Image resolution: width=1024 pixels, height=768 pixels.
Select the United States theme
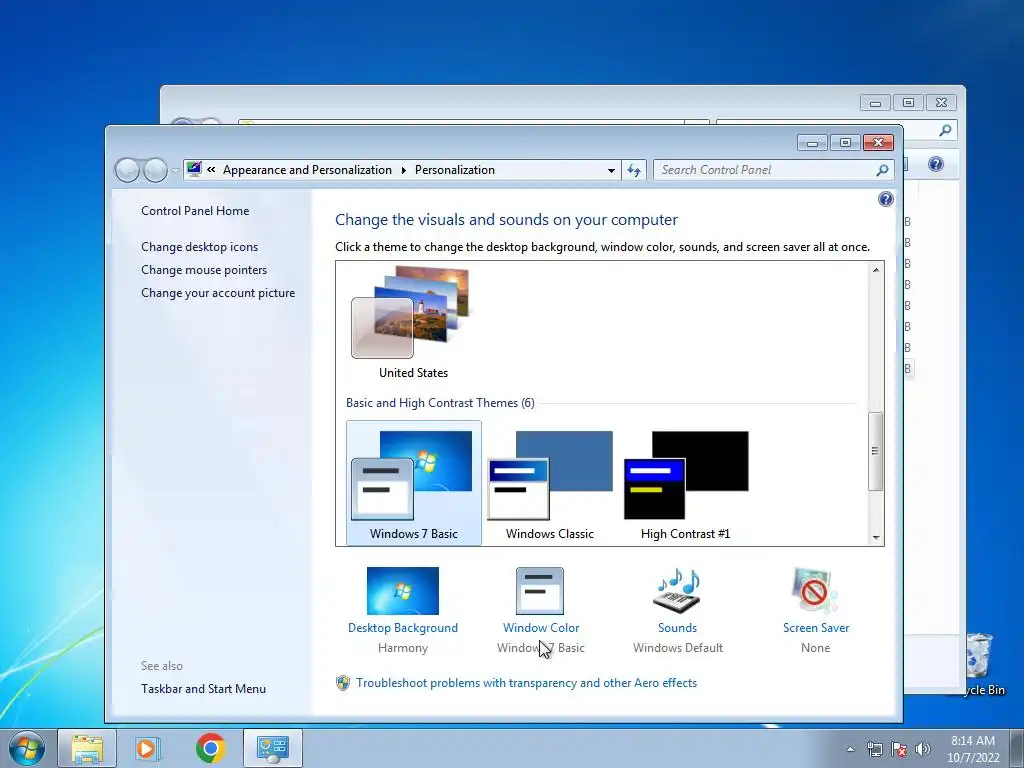click(413, 323)
